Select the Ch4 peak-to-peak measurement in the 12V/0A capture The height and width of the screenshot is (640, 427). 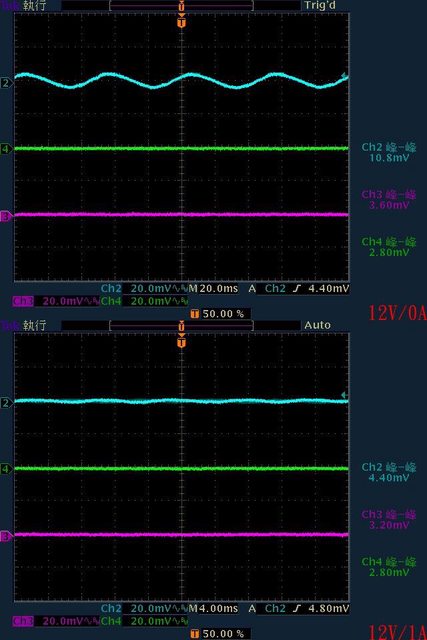[x=389, y=247]
